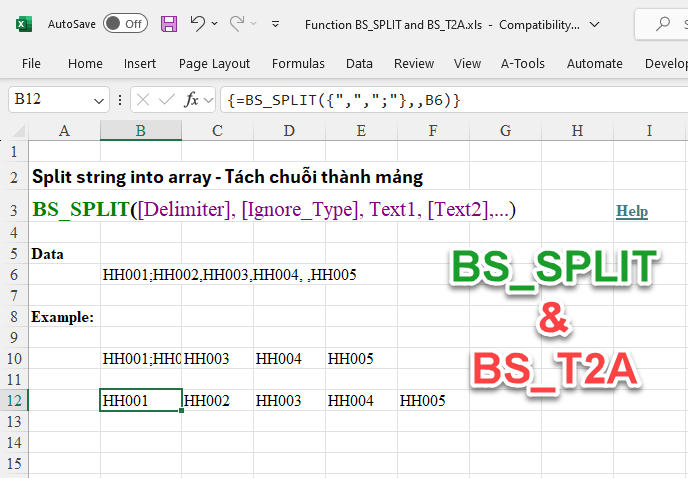Open the Redo history dropdown arrow

click(254, 23)
